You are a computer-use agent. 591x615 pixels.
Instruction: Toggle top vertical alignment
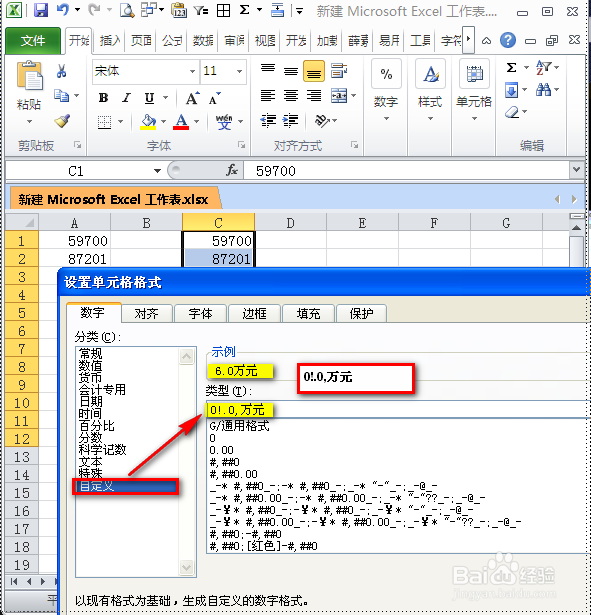point(268,69)
